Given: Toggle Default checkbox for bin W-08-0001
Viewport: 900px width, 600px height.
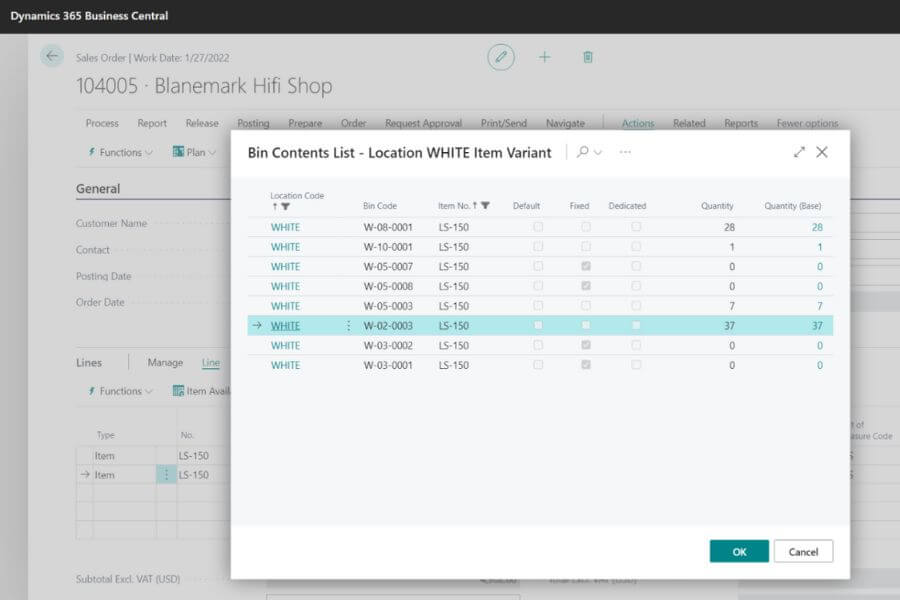Looking at the screenshot, I should coord(538,227).
